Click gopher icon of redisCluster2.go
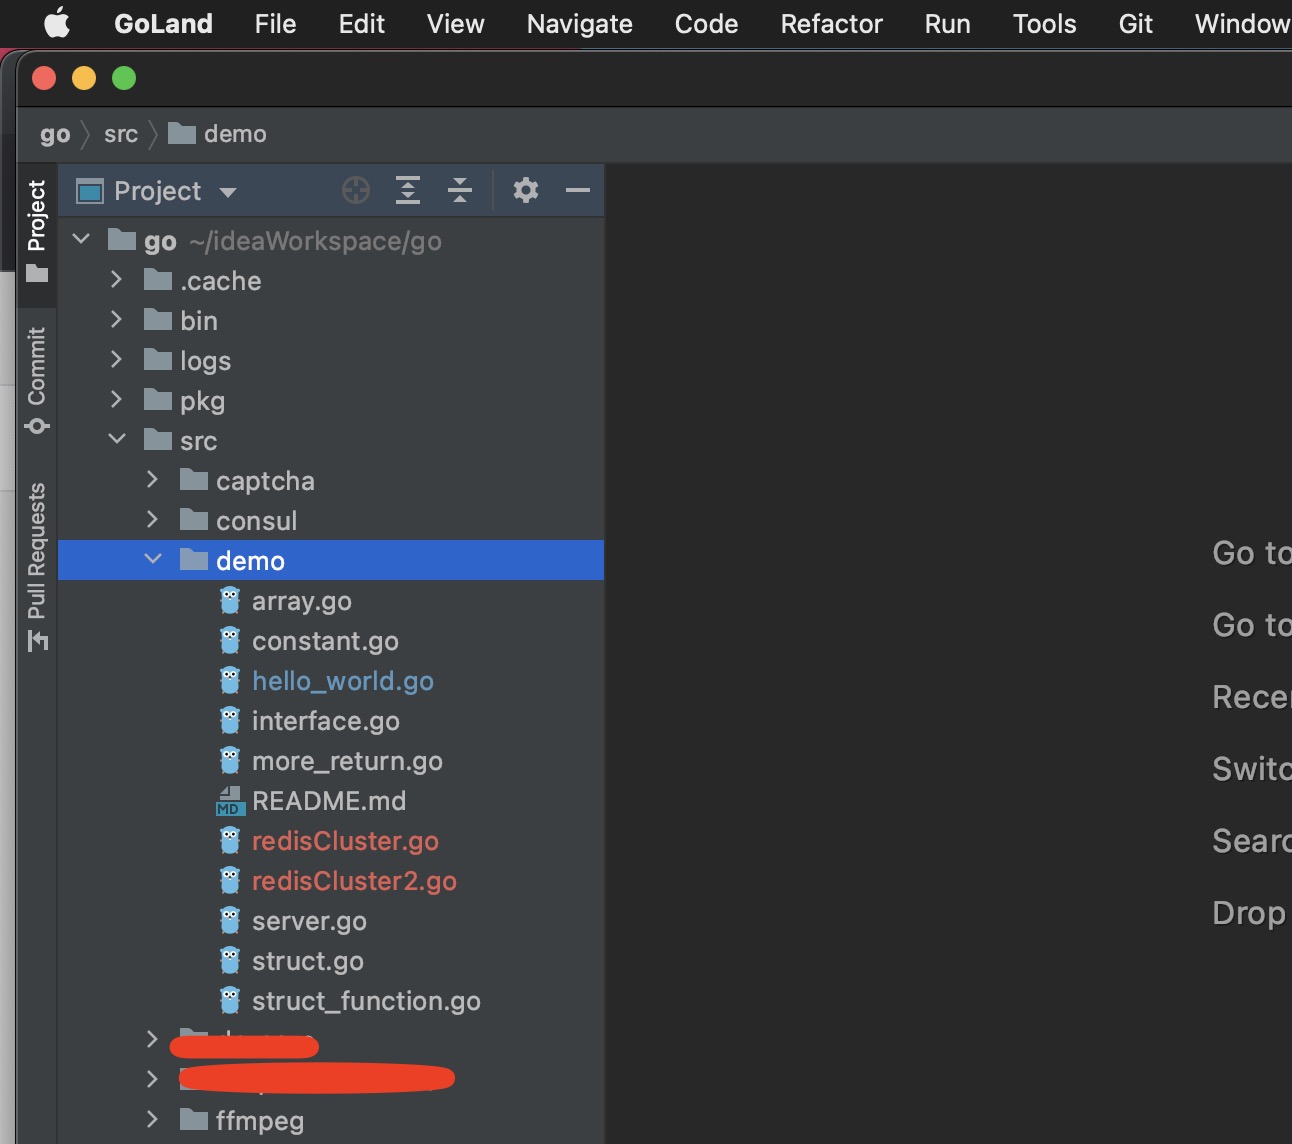 [230, 880]
